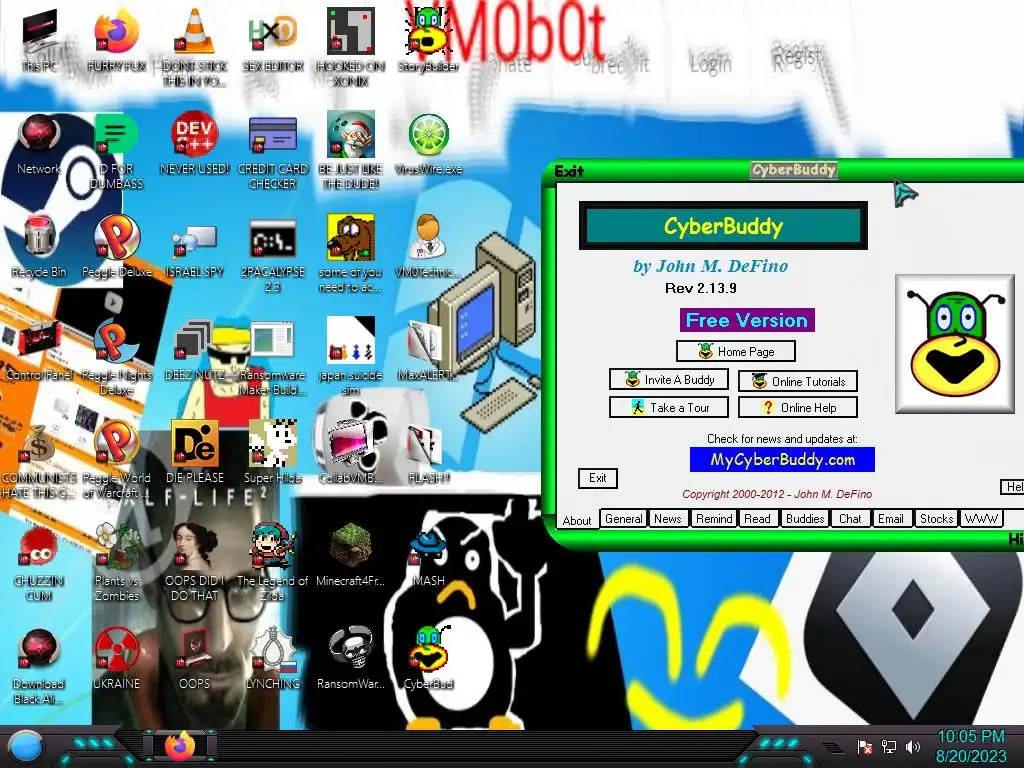Open the Minecraft4Fr... grass block icon
1024x768 pixels.
click(351, 555)
